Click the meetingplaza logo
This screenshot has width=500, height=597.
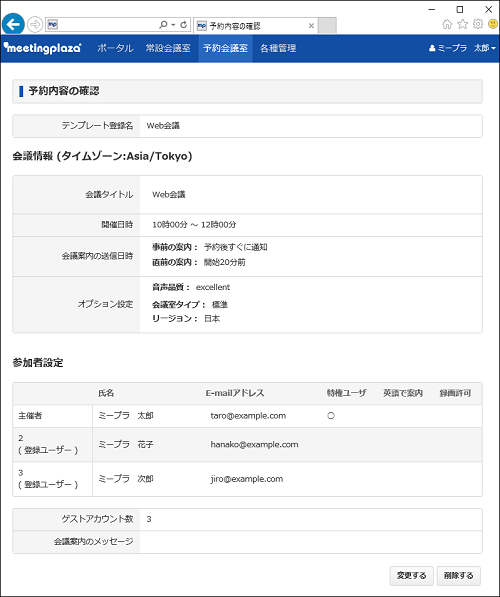pyautogui.click(x=42, y=48)
